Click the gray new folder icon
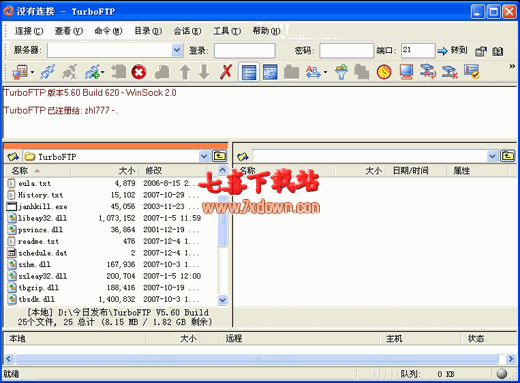 click(291, 72)
